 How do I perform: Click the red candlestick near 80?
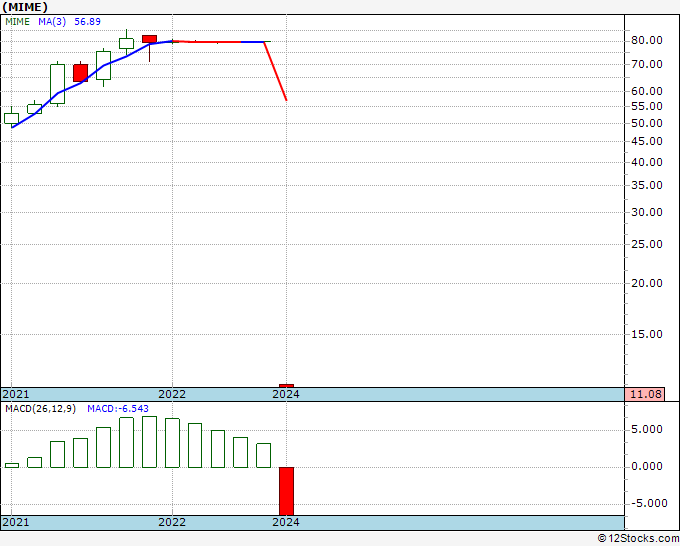(x=149, y=39)
